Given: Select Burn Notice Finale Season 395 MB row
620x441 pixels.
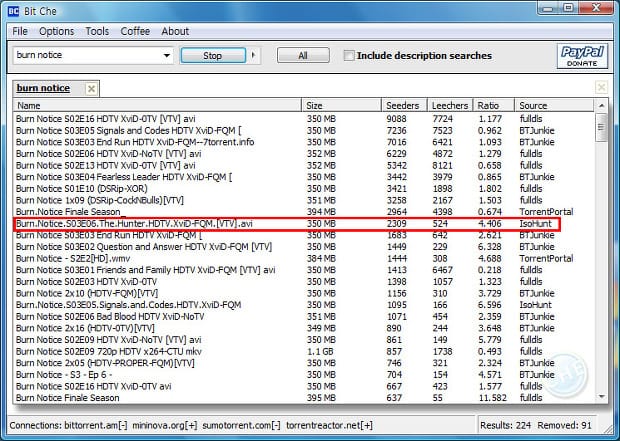Looking at the screenshot, I should click(x=304, y=398).
